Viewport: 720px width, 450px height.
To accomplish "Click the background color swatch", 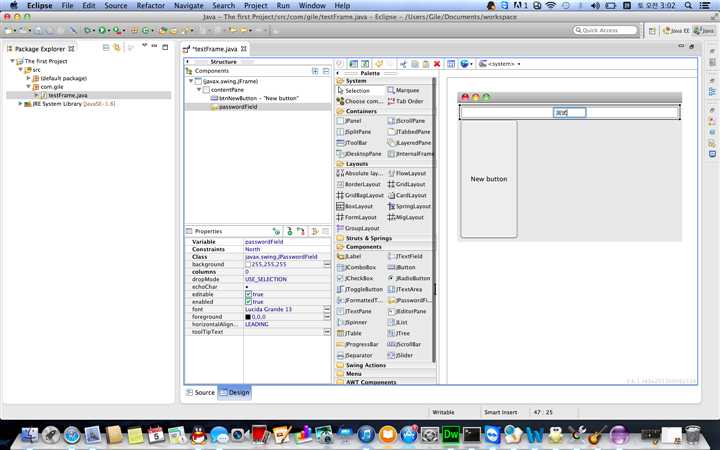I will (x=248, y=264).
